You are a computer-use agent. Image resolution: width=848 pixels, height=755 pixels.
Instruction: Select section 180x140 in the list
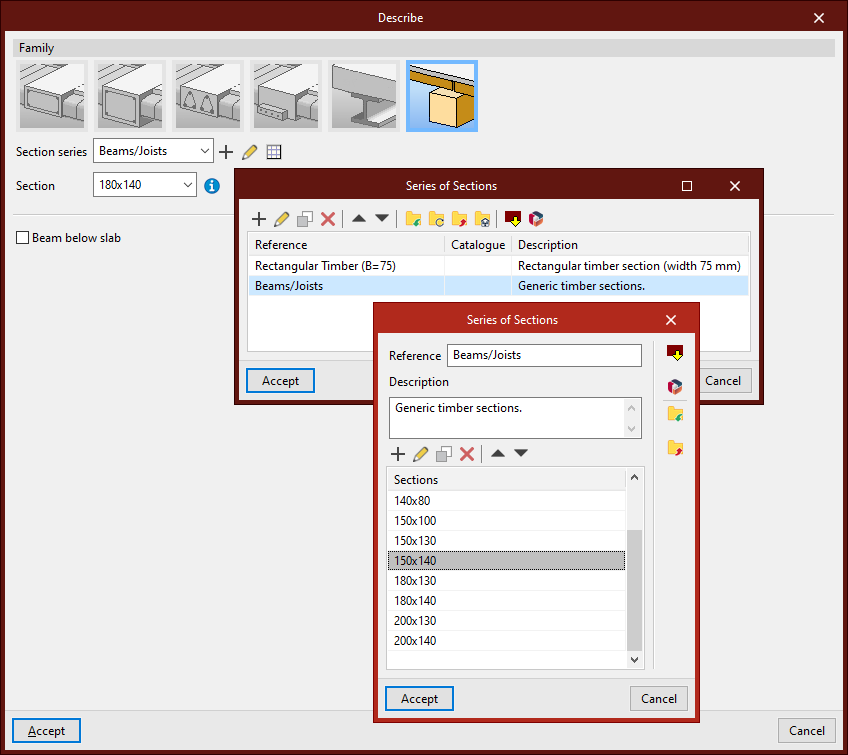click(x=507, y=601)
